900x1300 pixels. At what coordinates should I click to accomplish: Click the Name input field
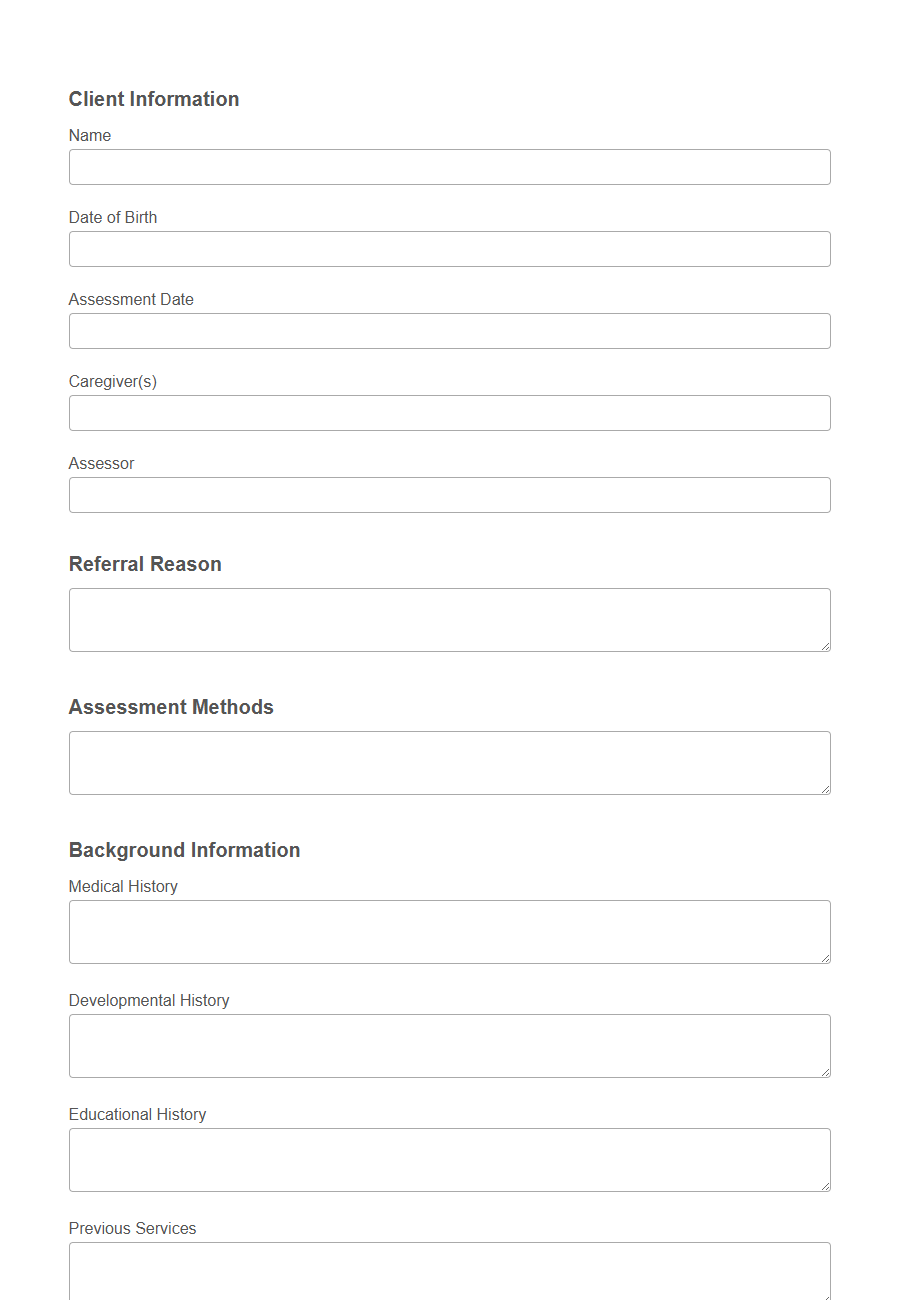pos(449,166)
